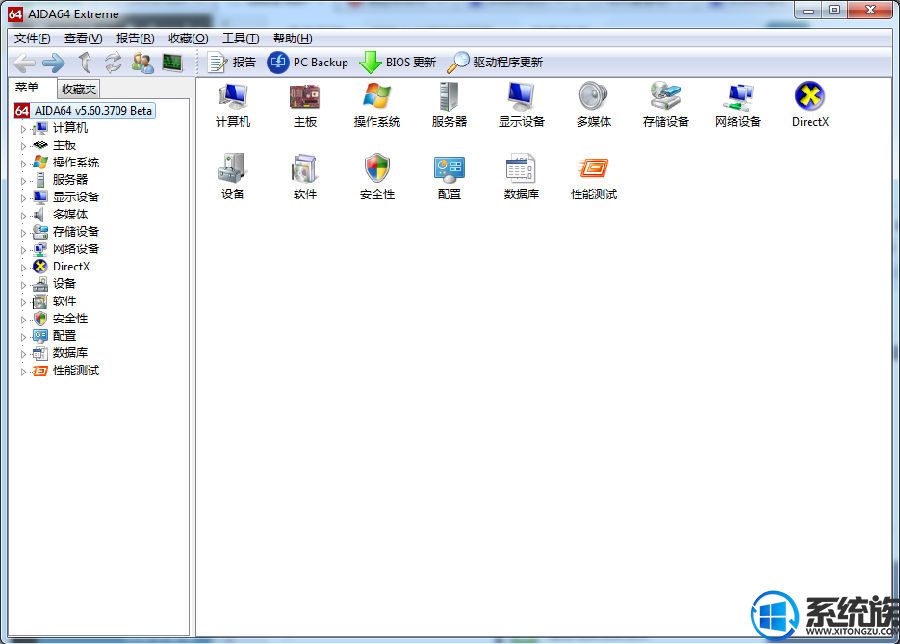Open the 存储设备 icon in main panel
900x644 pixels.
click(x=665, y=96)
